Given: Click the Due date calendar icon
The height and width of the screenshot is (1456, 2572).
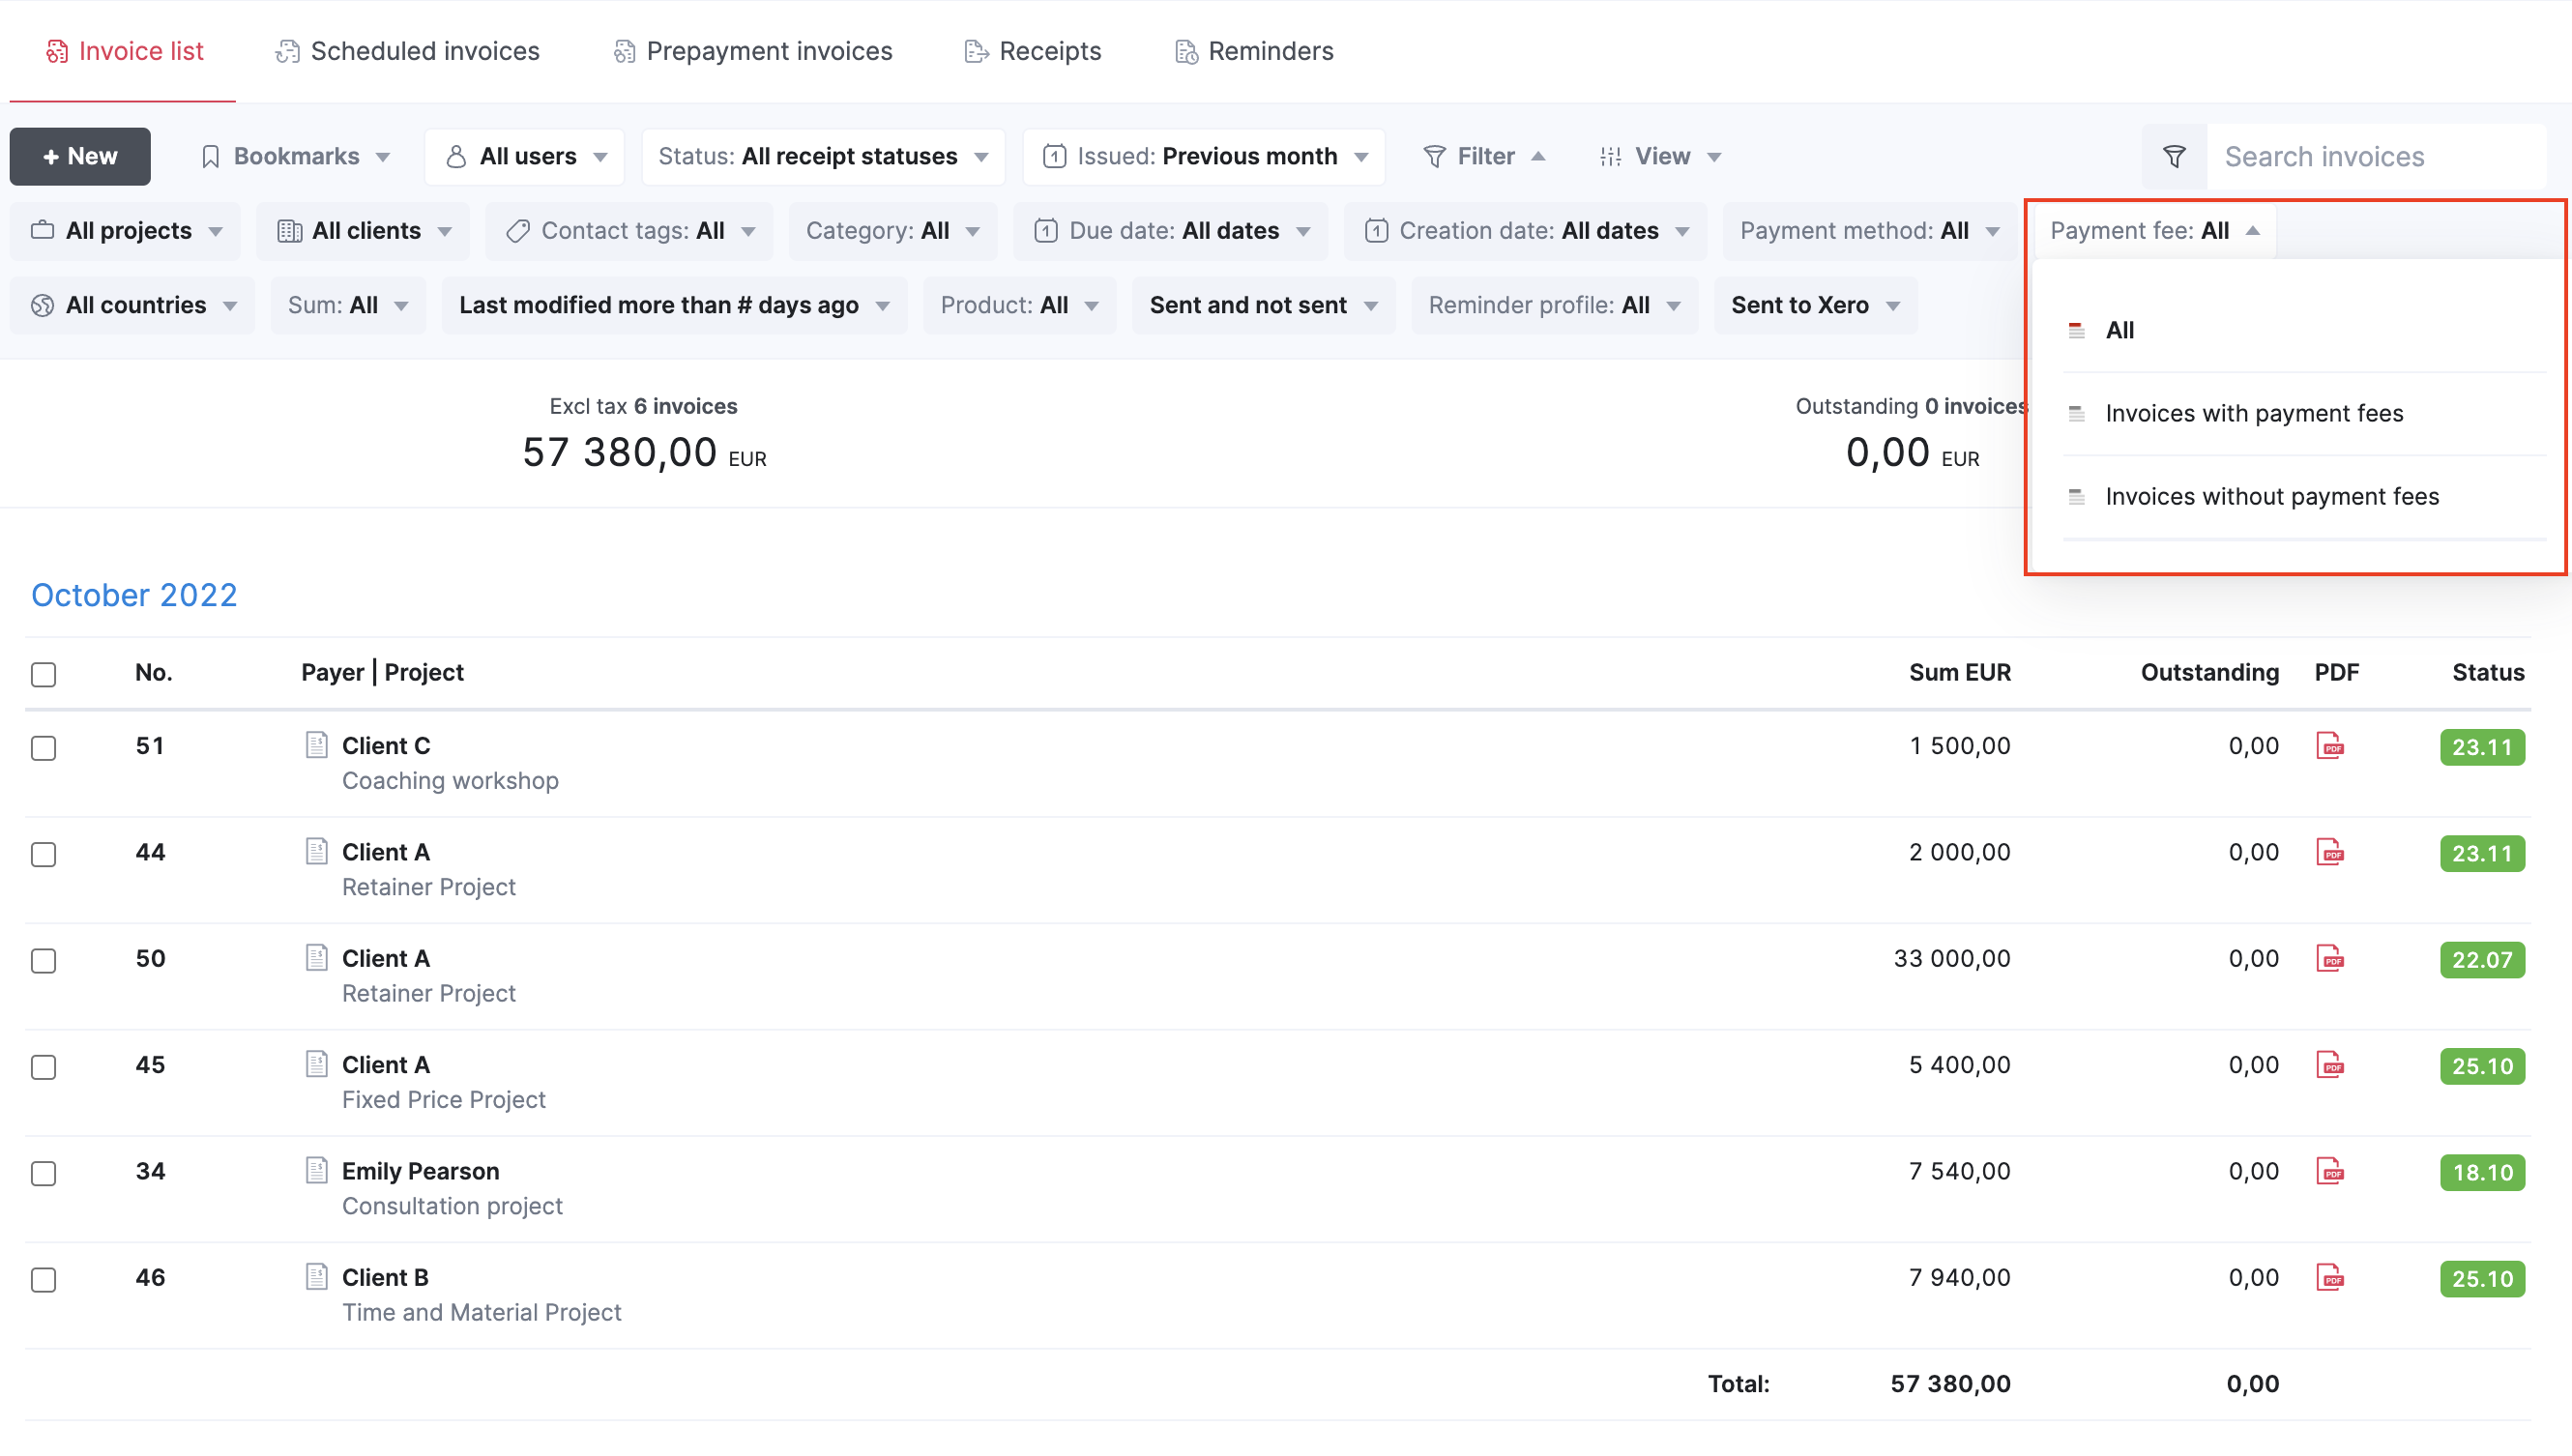Looking at the screenshot, I should point(1045,231).
